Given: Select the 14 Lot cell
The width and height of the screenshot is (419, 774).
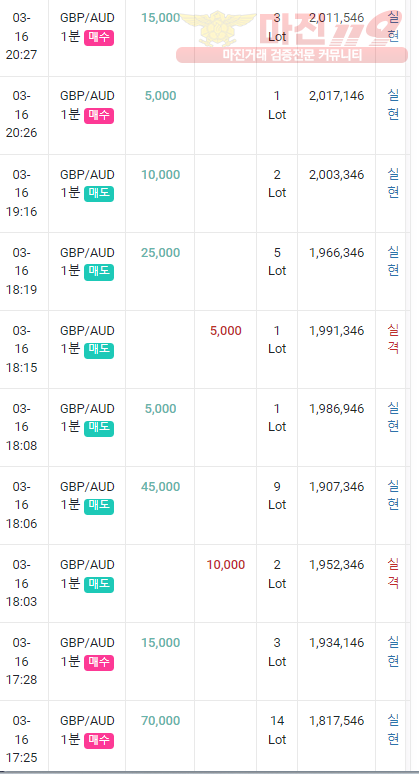Looking at the screenshot, I should coord(277,730).
